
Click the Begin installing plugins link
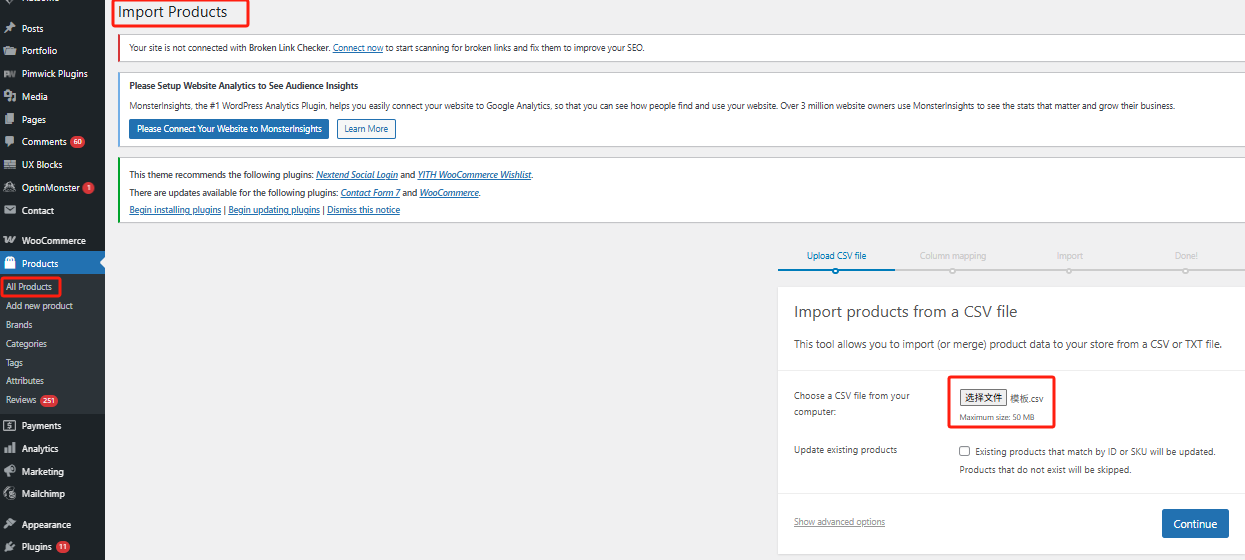[x=175, y=210]
